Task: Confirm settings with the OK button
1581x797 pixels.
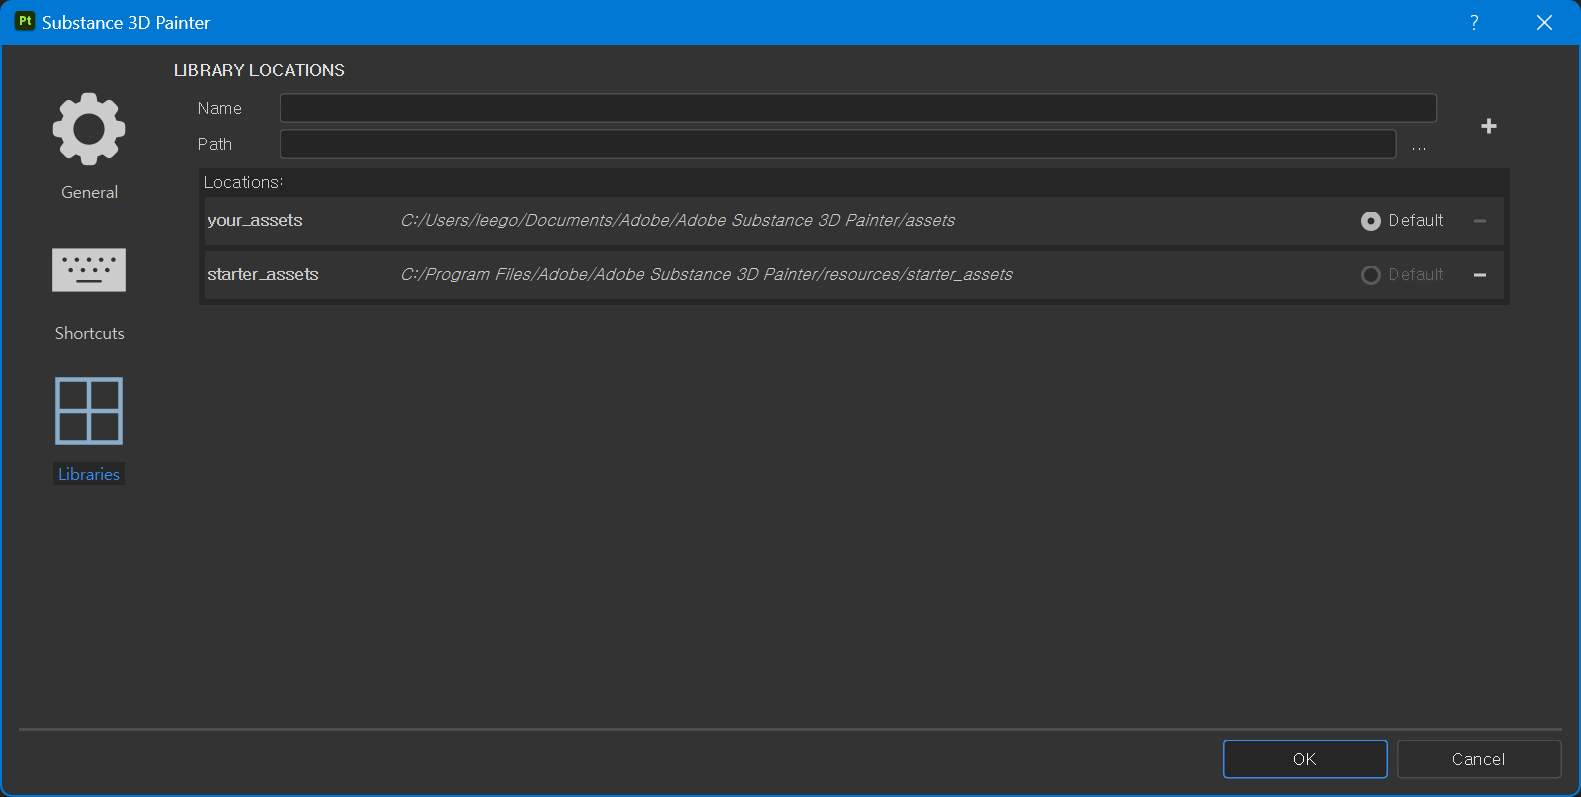Action: point(1305,759)
